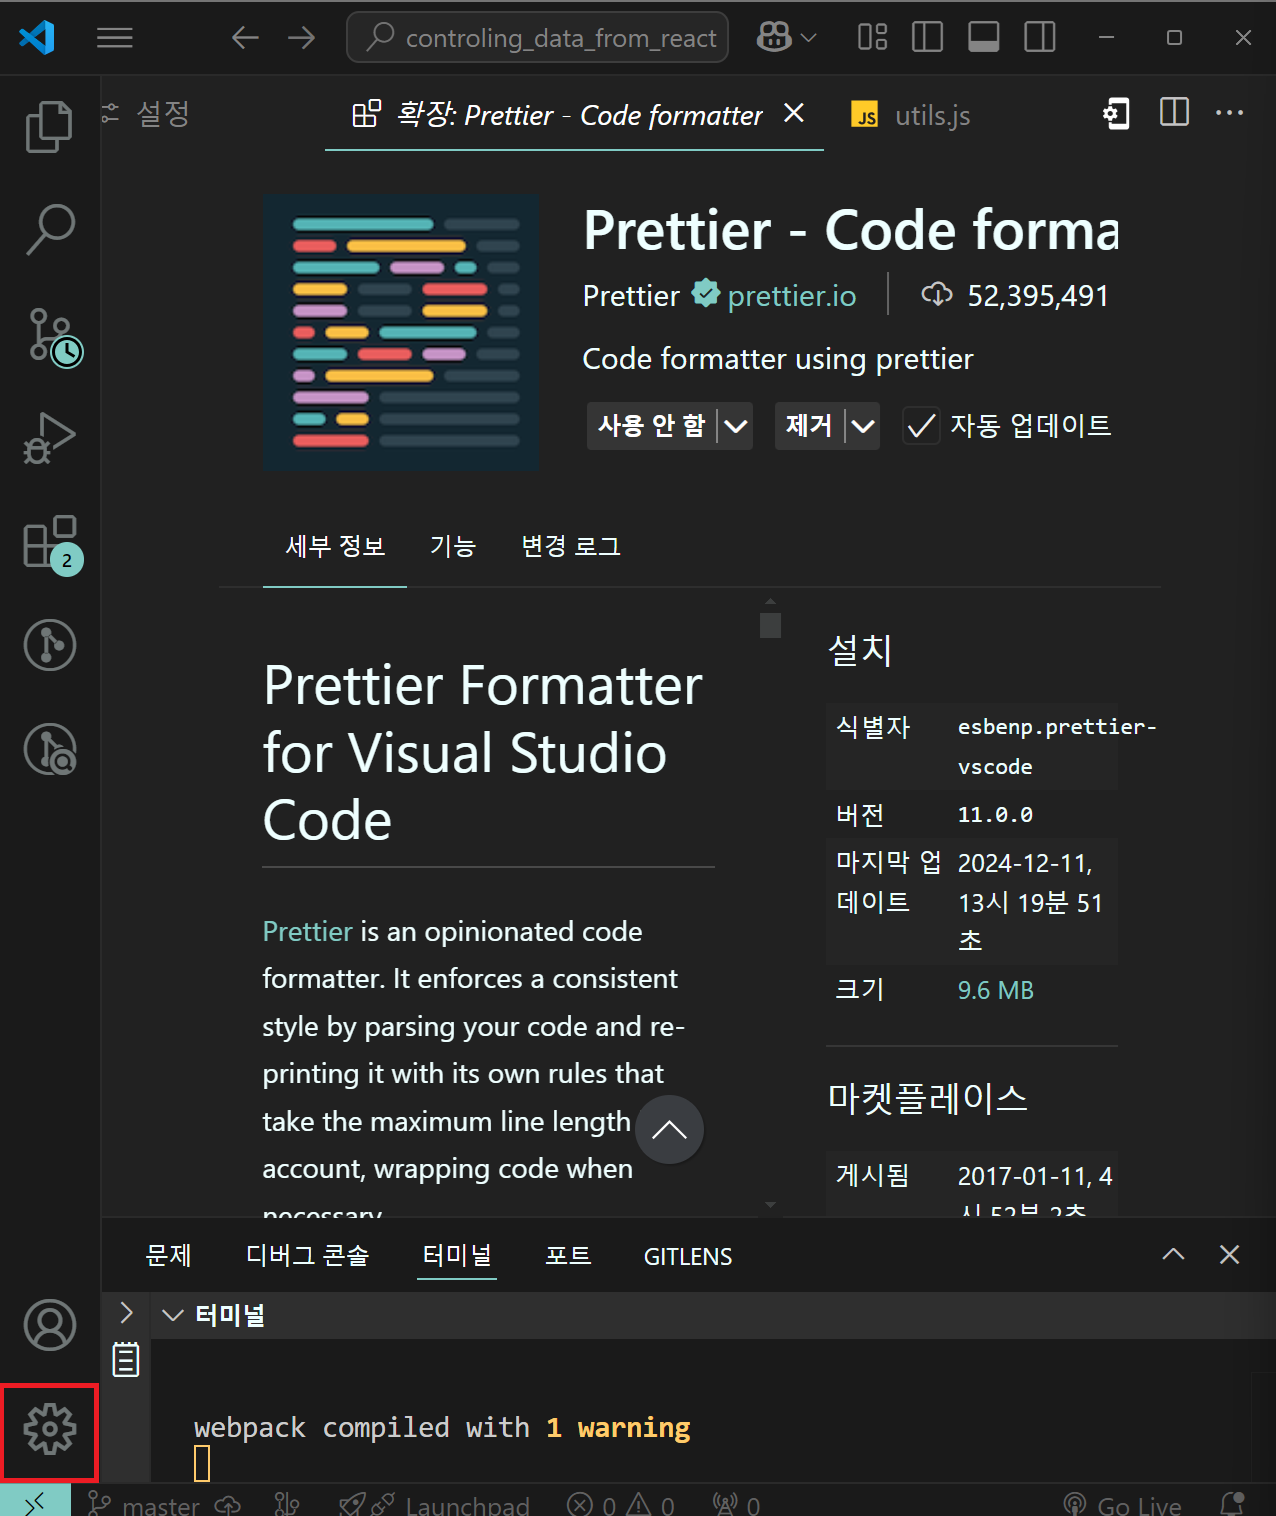Viewport: 1276px width, 1516px height.
Task: Close the Prettier extension tab
Action: point(794,113)
